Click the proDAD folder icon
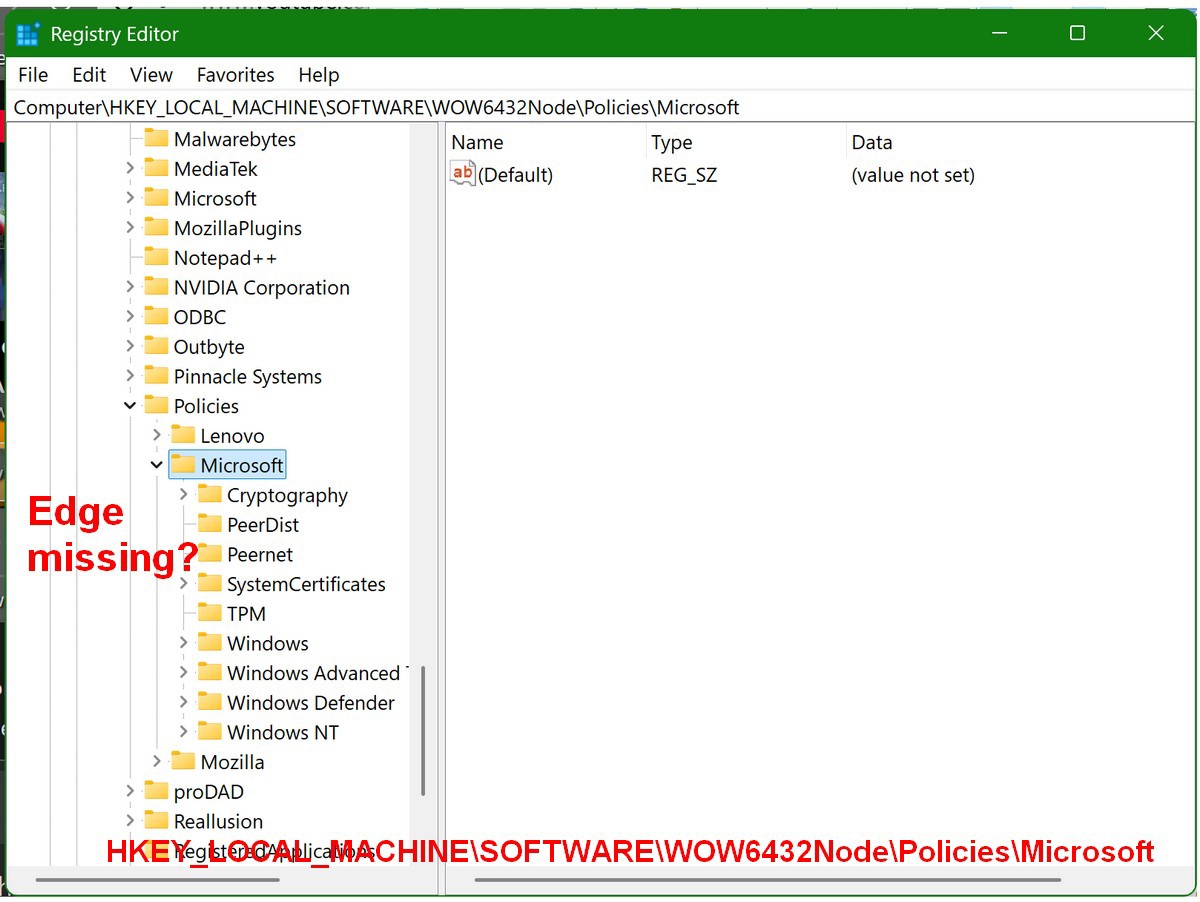Viewport: 1200px width, 902px height. (156, 792)
